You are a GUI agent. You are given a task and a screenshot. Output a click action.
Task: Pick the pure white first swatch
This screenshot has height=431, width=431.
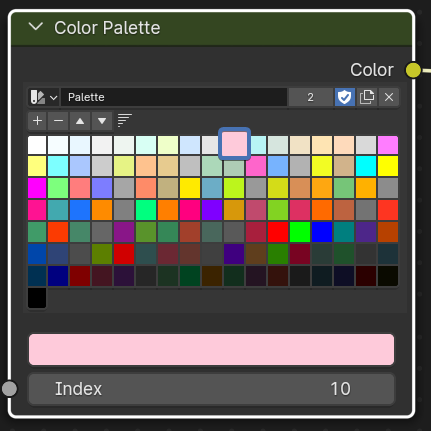point(37,145)
